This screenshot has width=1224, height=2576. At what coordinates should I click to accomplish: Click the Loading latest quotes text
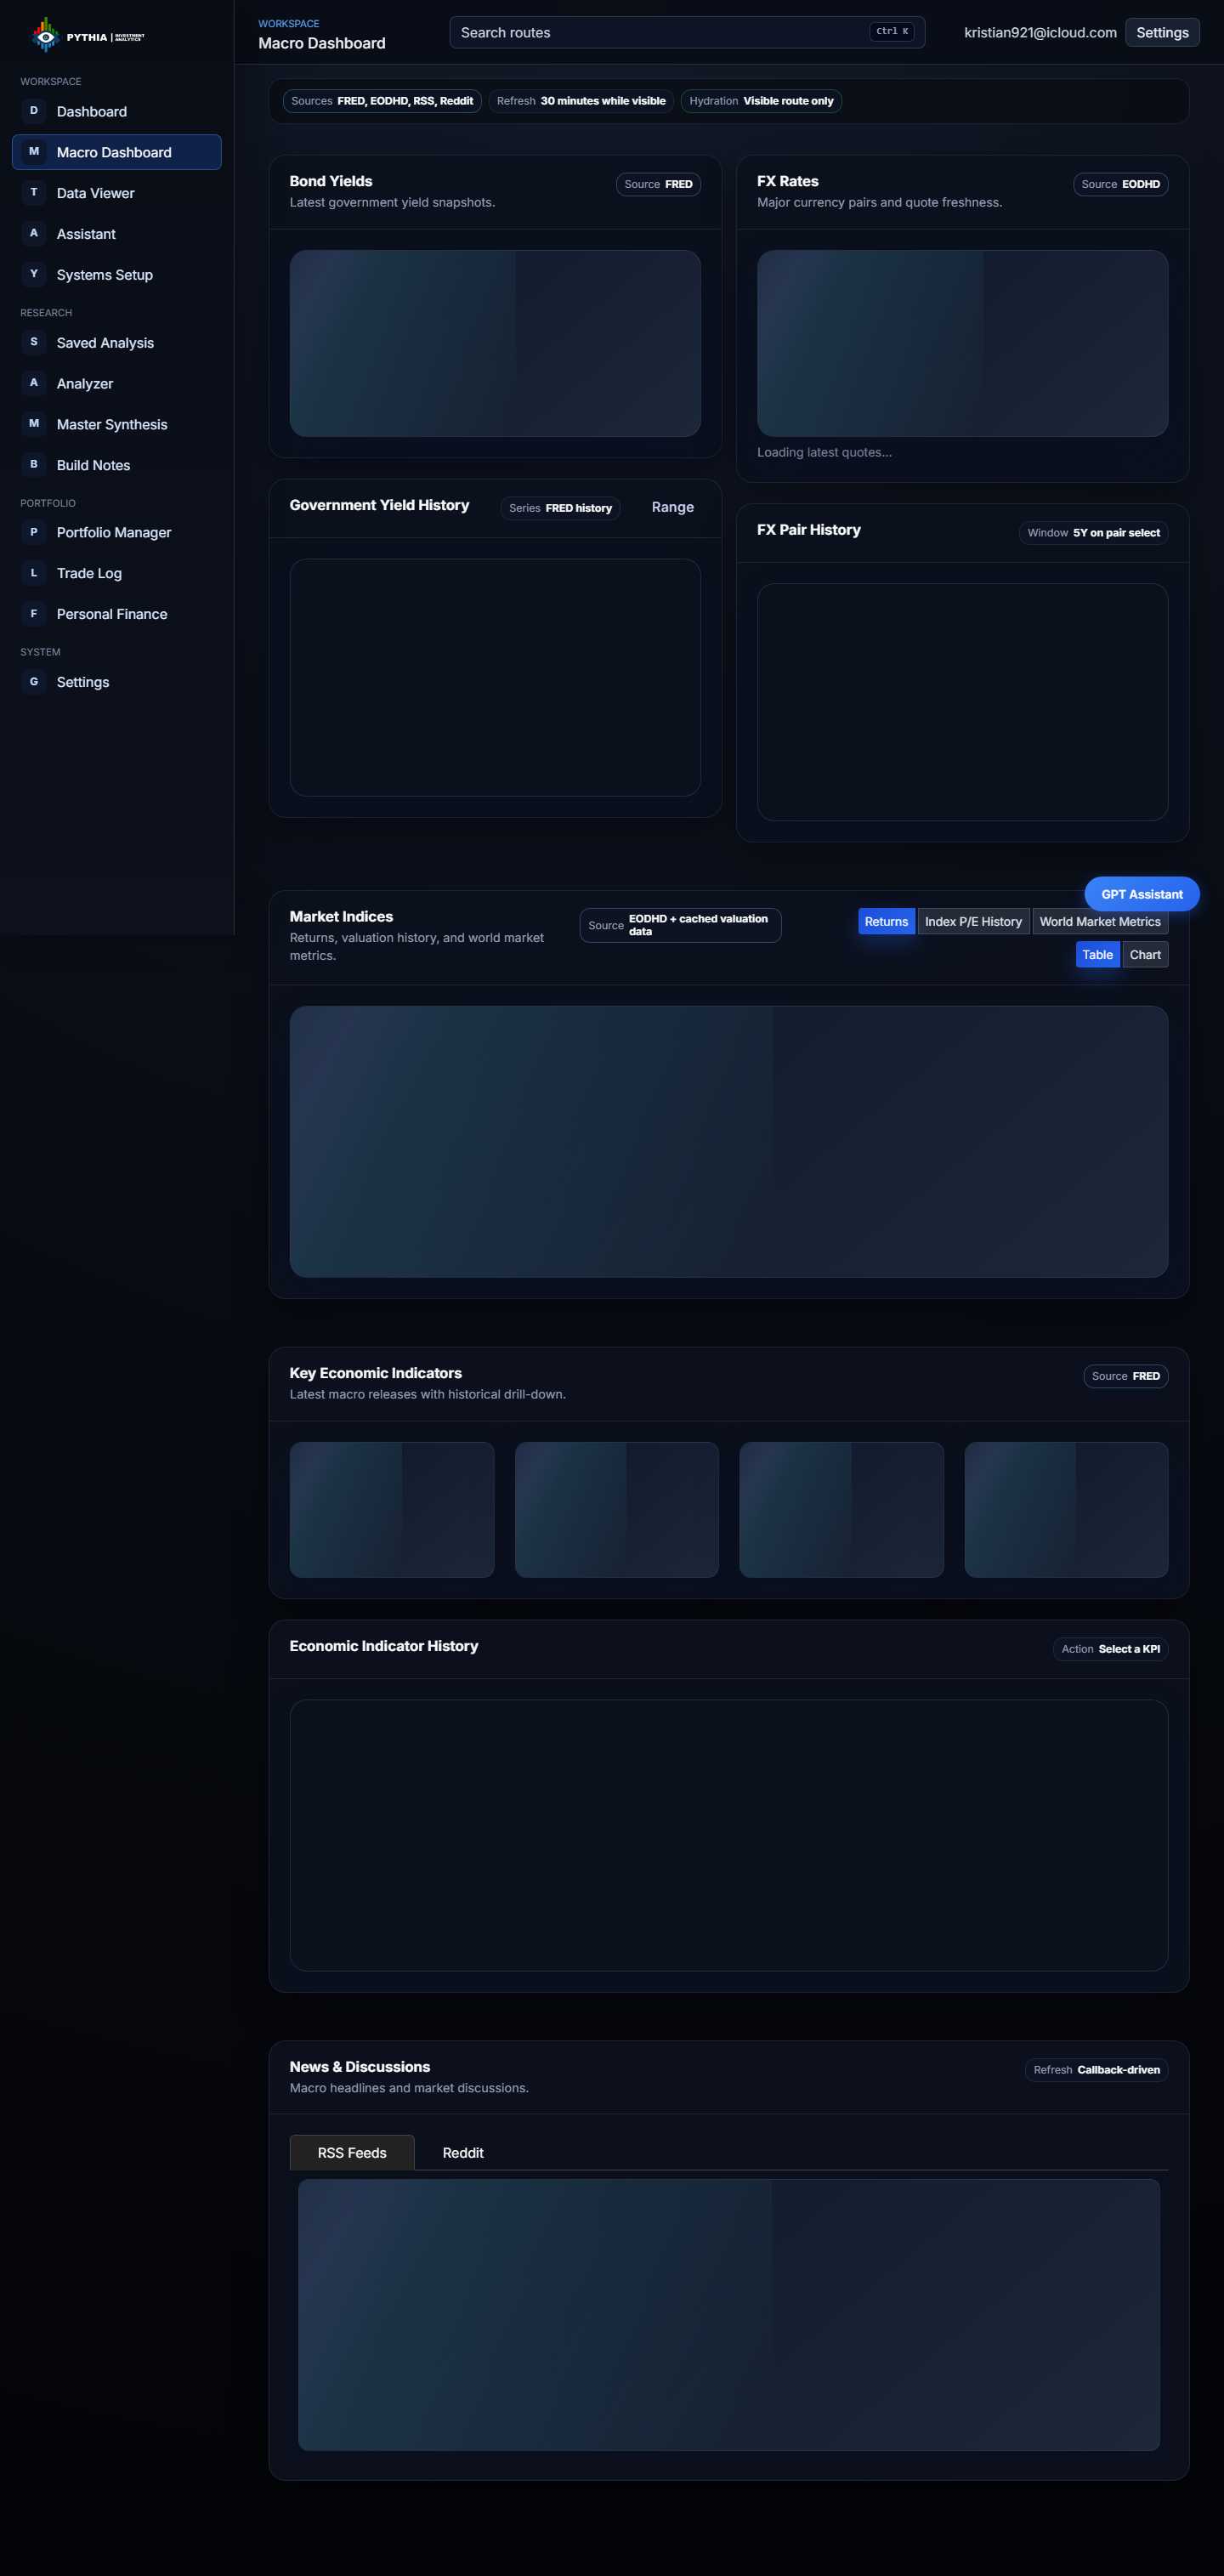click(x=824, y=452)
